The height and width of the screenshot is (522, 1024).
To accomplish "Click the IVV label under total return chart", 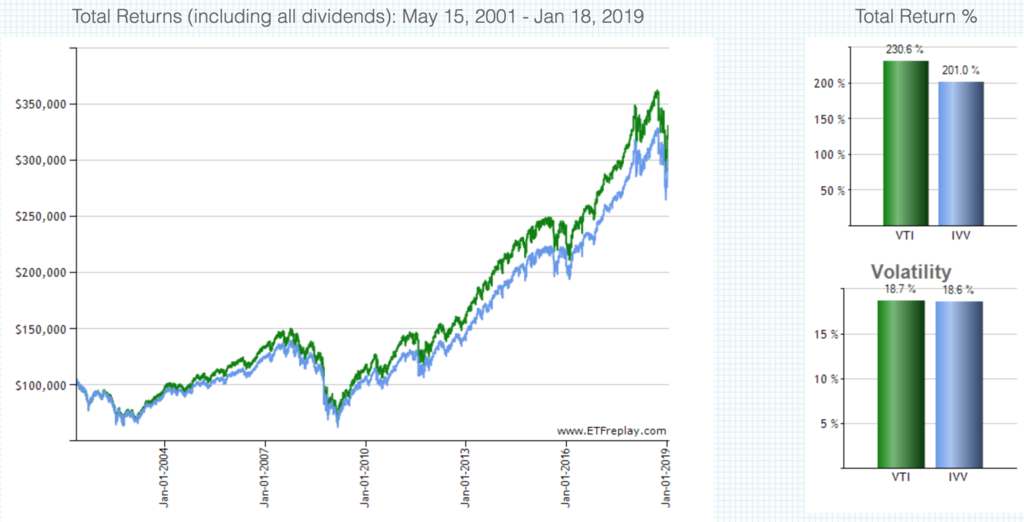I will [961, 235].
